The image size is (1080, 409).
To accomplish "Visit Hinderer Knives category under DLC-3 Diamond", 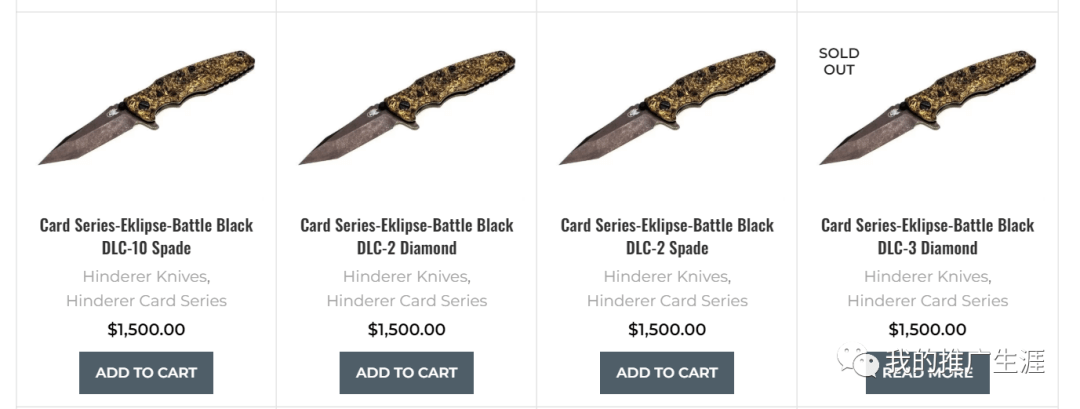I will [926, 277].
